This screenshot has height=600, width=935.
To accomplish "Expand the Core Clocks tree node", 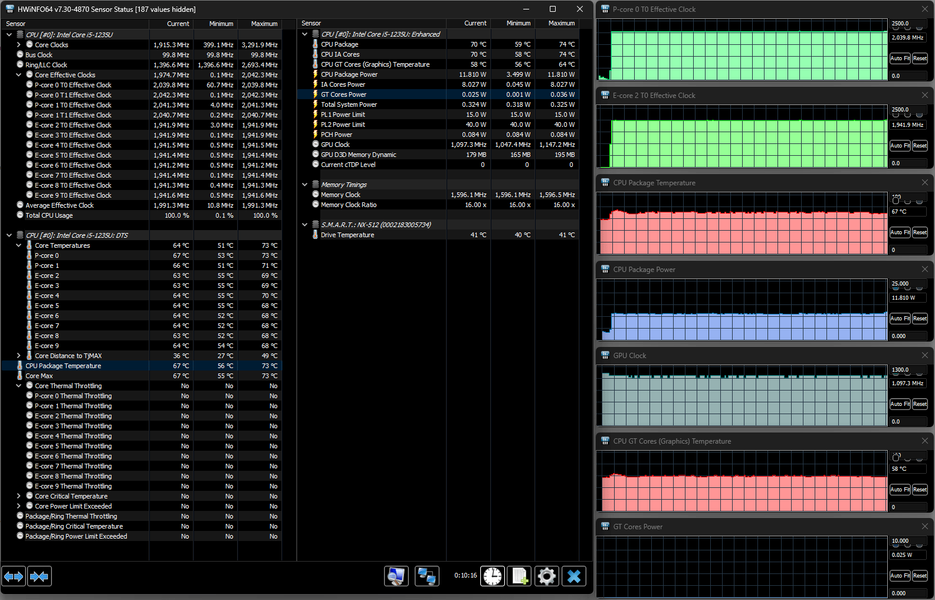I will tap(19, 45).
